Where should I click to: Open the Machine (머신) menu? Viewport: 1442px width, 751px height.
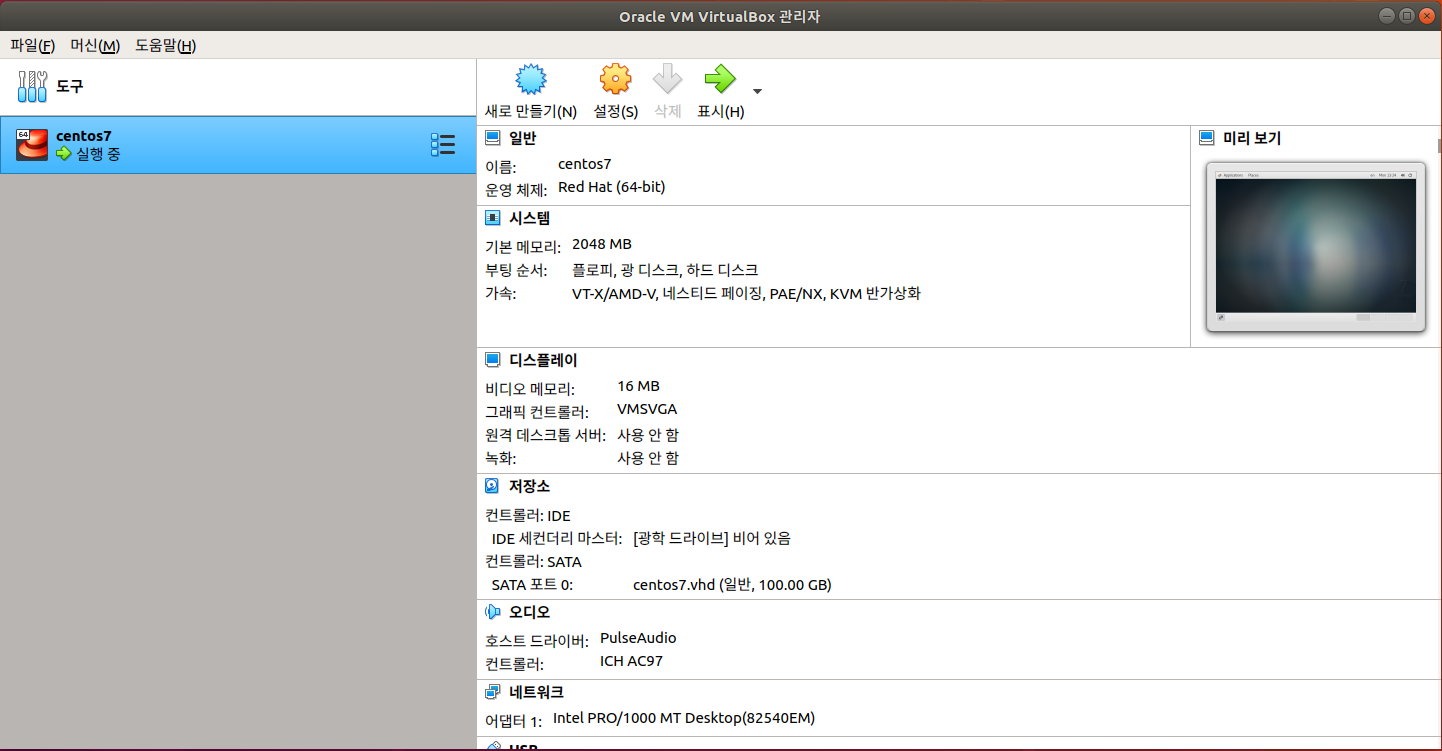95,45
